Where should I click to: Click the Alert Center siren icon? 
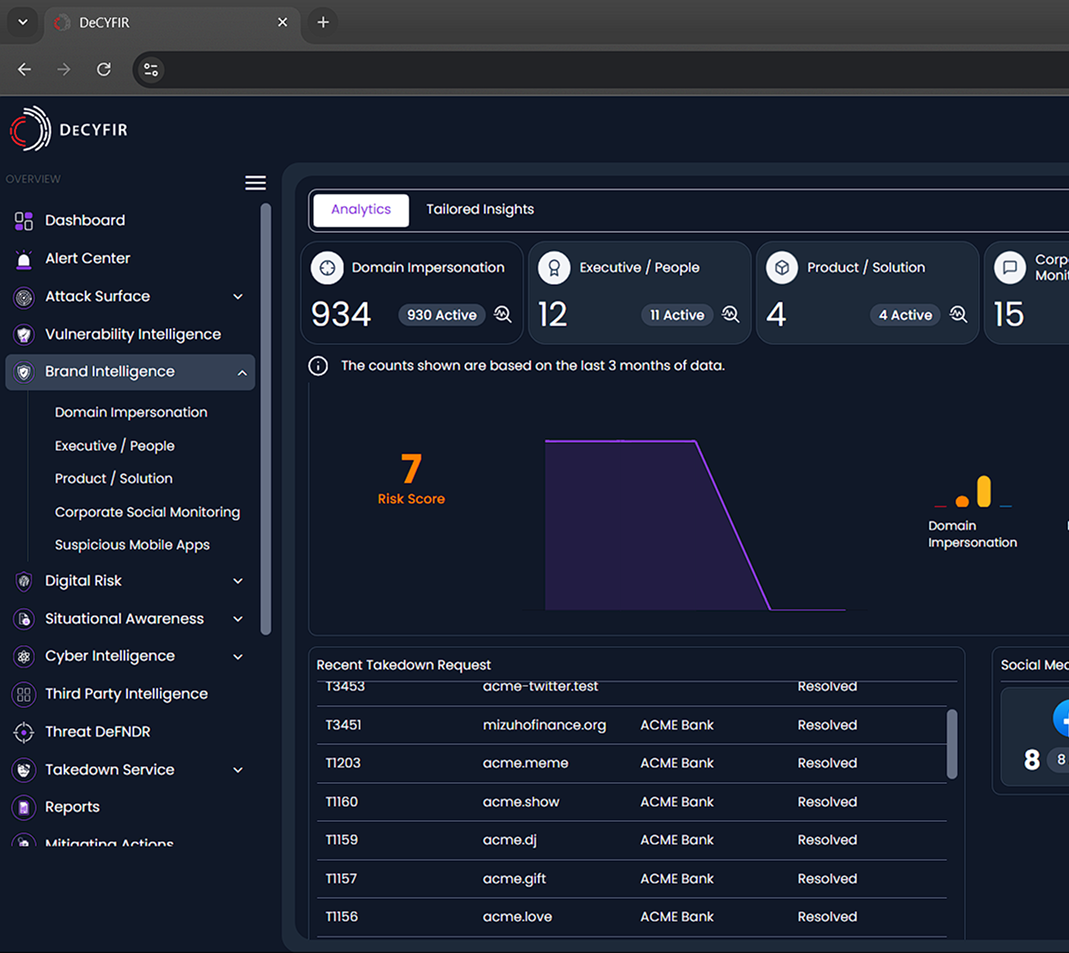coord(24,259)
